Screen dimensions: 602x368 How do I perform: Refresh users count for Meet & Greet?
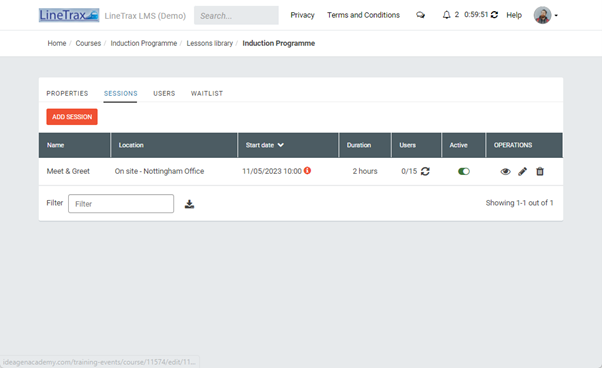[x=425, y=171]
